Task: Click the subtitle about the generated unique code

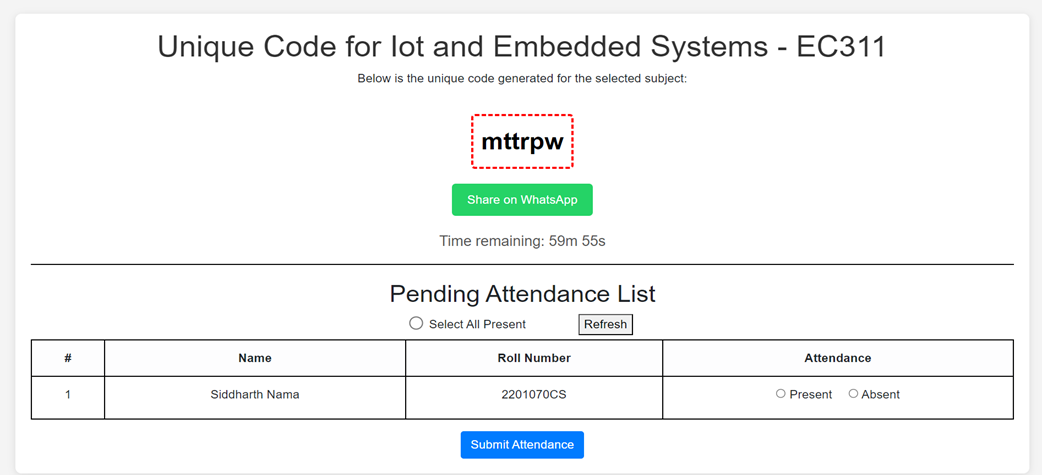Action: coord(522,78)
